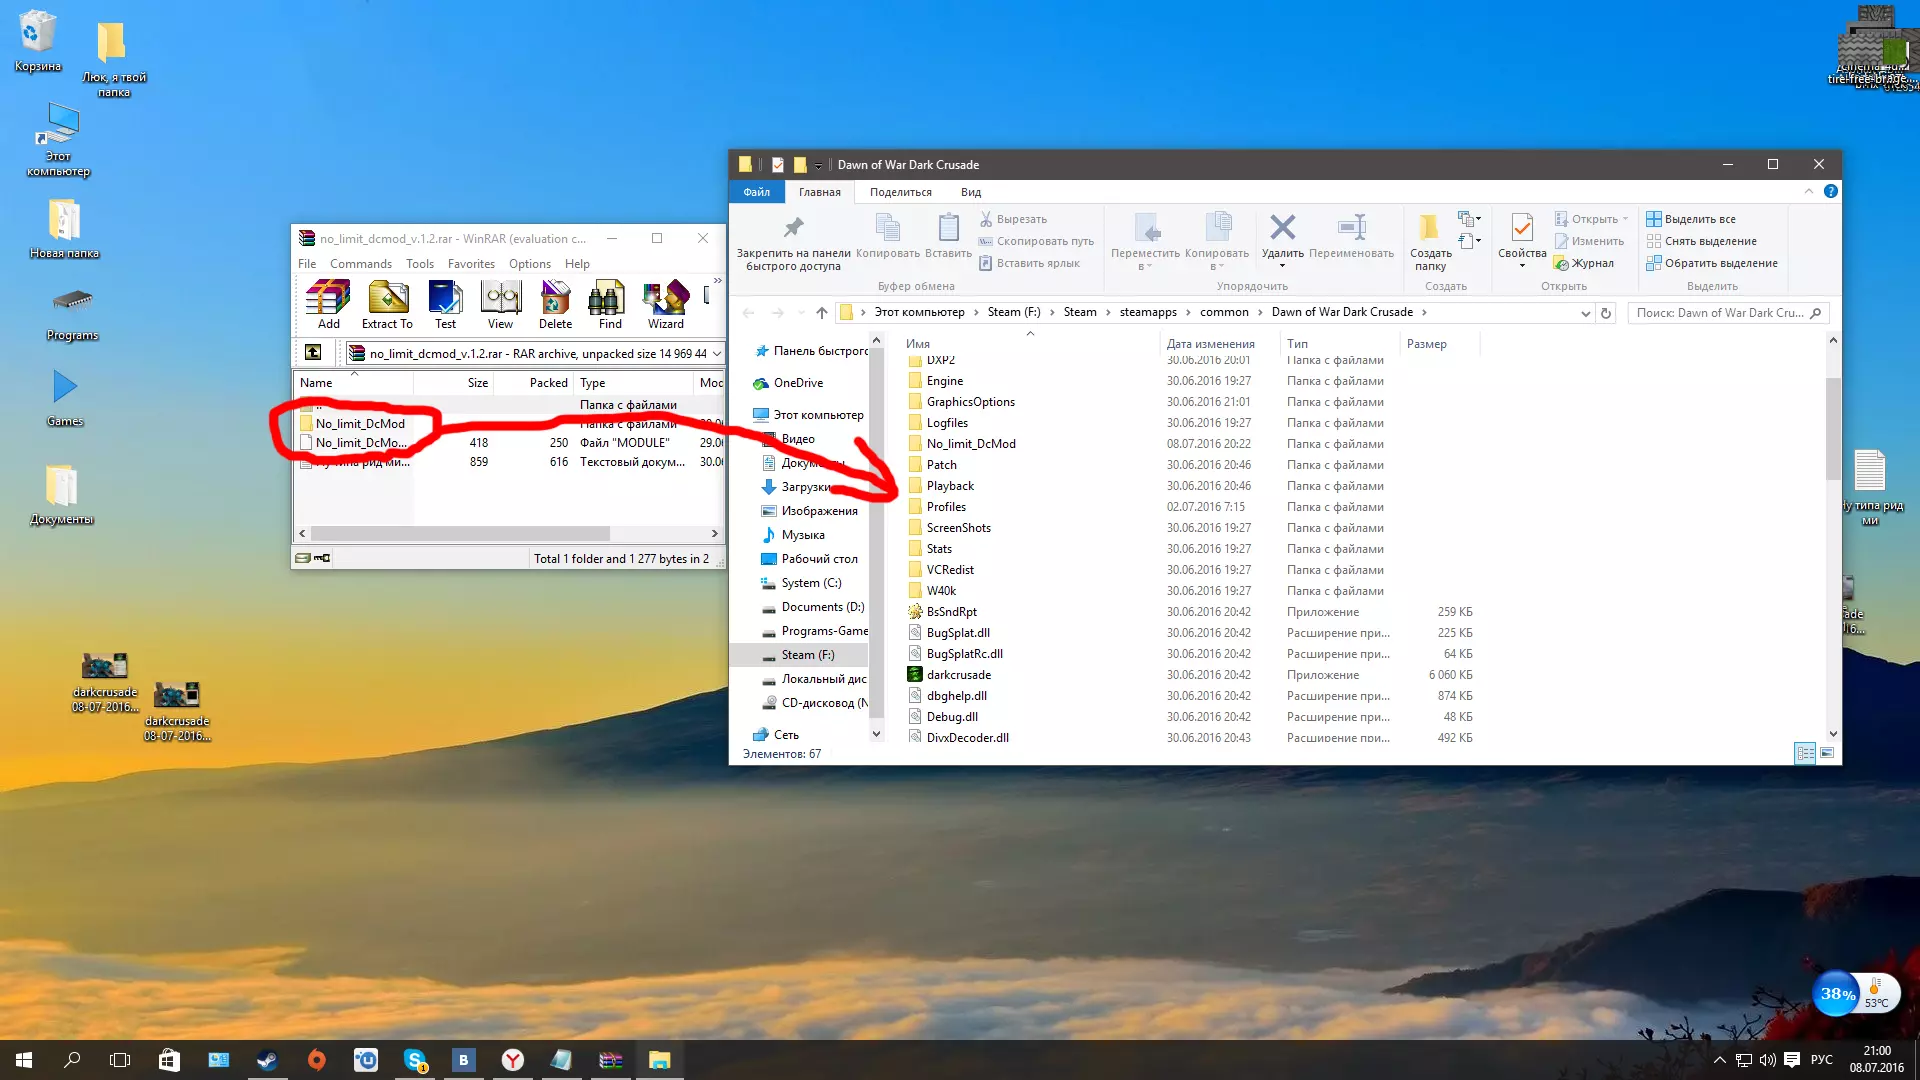Viewport: 1920px width, 1080px height.
Task: Click the Свойства properties icon
Action: click(1521, 229)
